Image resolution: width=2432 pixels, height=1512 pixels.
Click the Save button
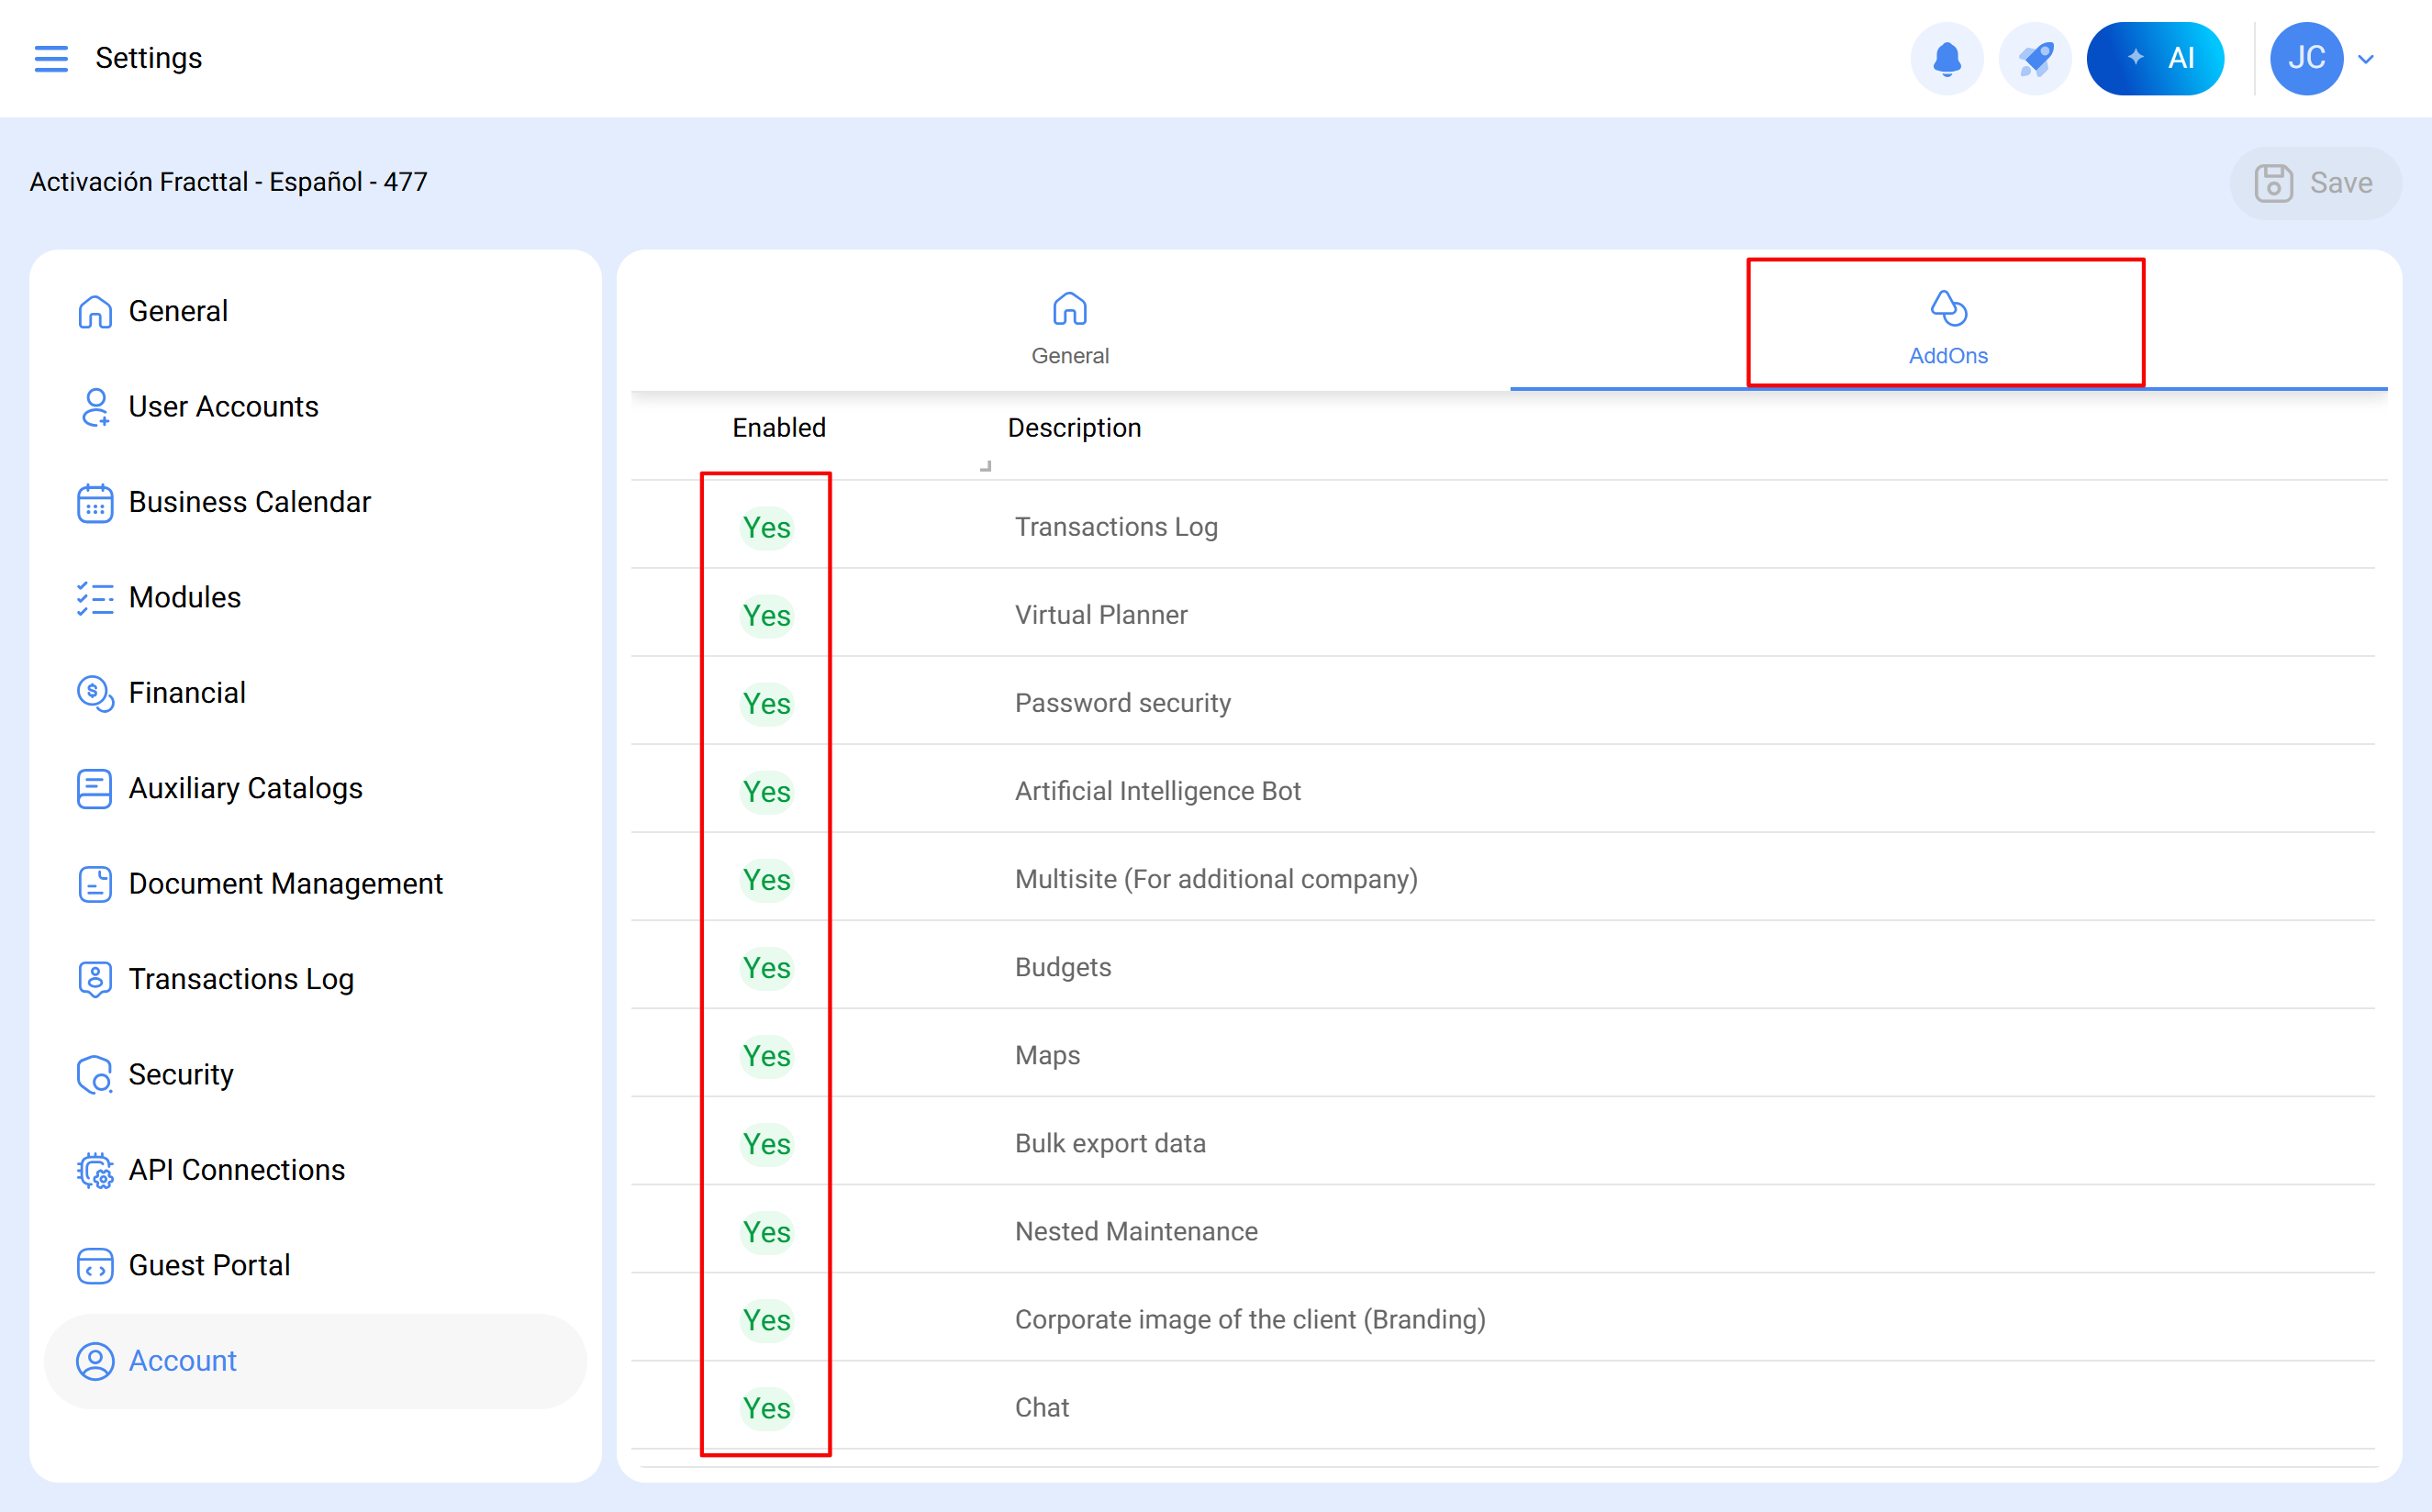click(2316, 182)
